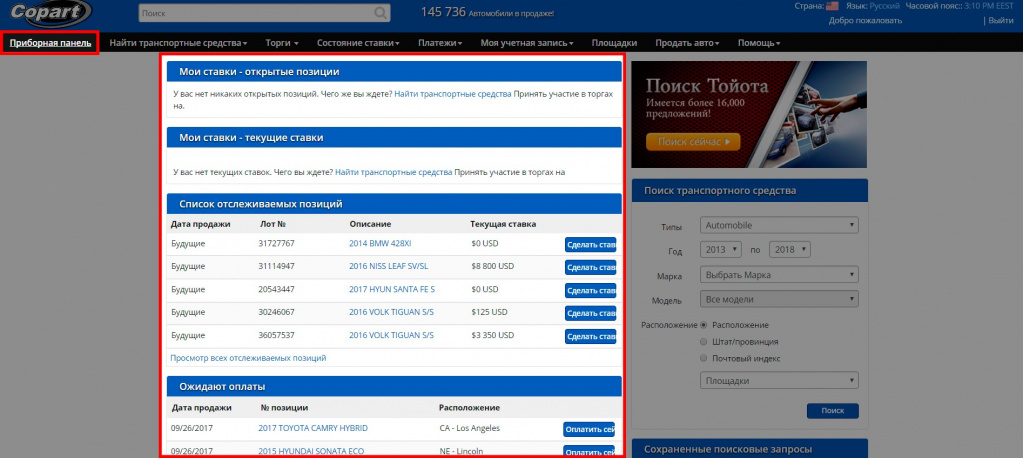The image size is (1023, 458).
Task: Open 2016 VOLK TIGUAN S/S lot 30246067
Action: [x=391, y=312]
